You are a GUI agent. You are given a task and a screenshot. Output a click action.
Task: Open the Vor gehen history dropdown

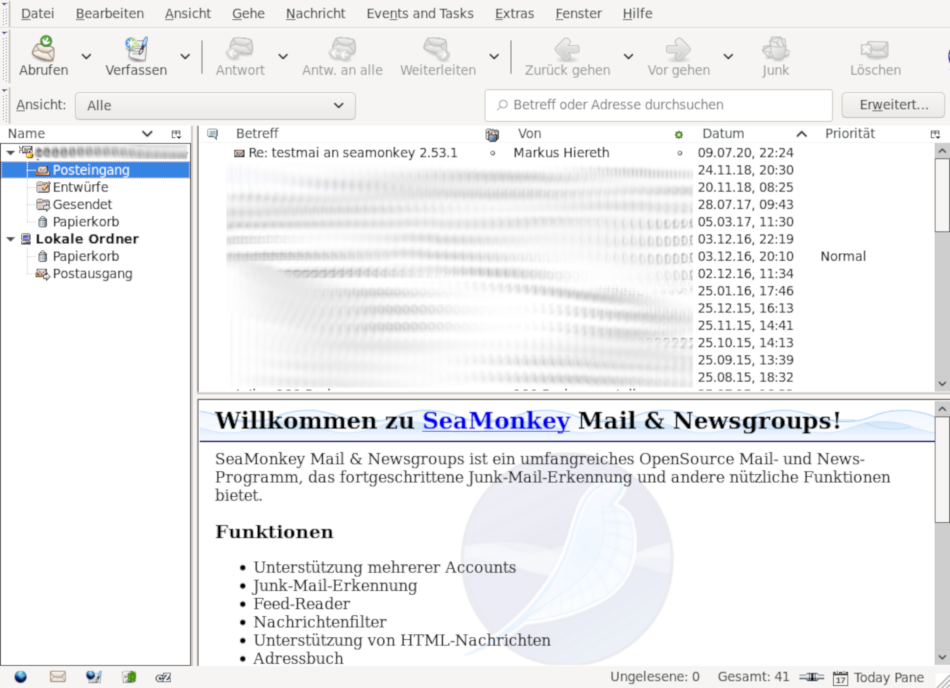(728, 56)
